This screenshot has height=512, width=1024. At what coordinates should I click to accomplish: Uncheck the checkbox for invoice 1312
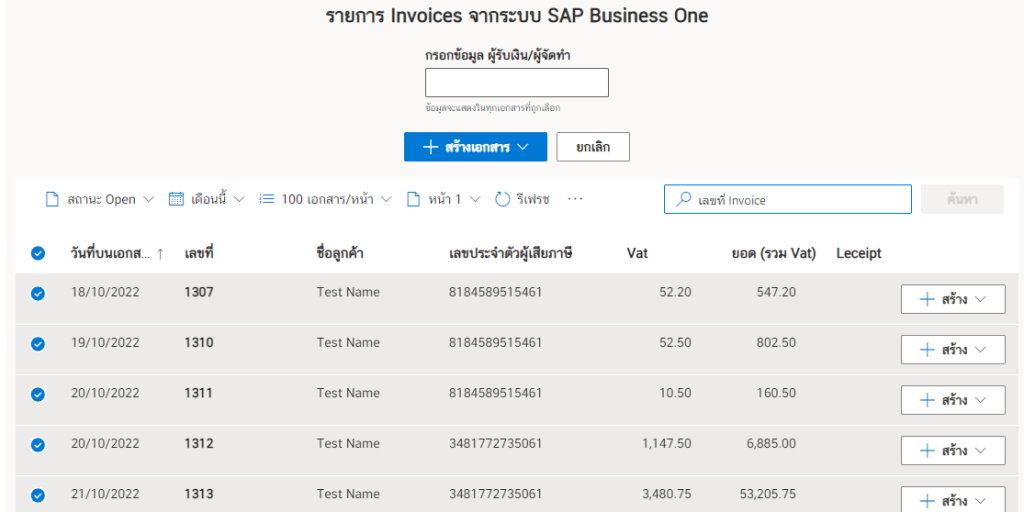(38, 445)
